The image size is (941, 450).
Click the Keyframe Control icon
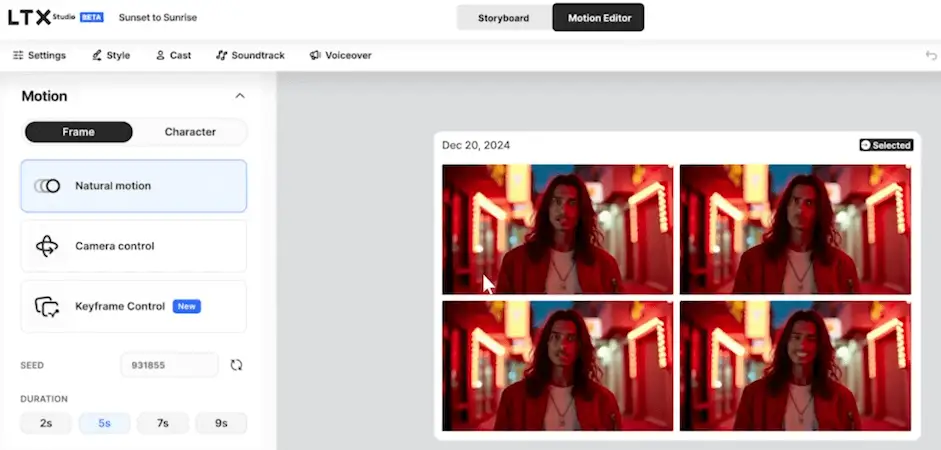point(47,306)
